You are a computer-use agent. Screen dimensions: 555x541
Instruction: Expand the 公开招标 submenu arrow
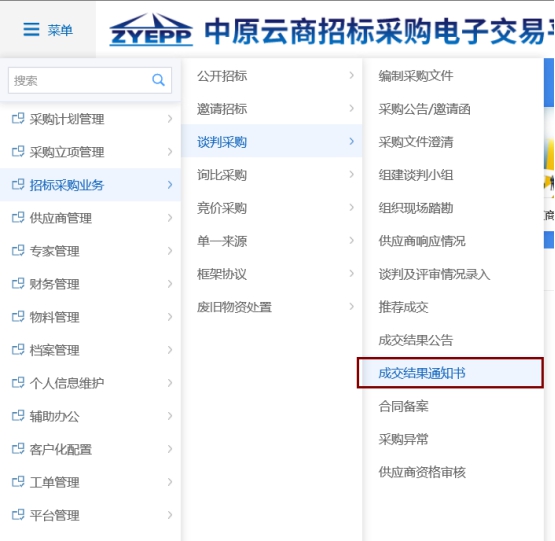[351, 75]
